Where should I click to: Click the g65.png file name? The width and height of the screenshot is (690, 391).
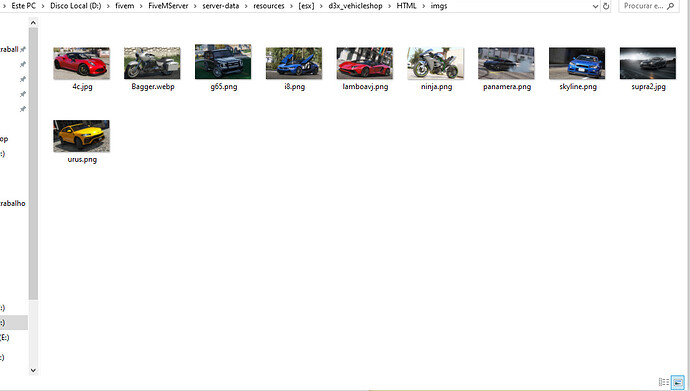click(x=224, y=87)
